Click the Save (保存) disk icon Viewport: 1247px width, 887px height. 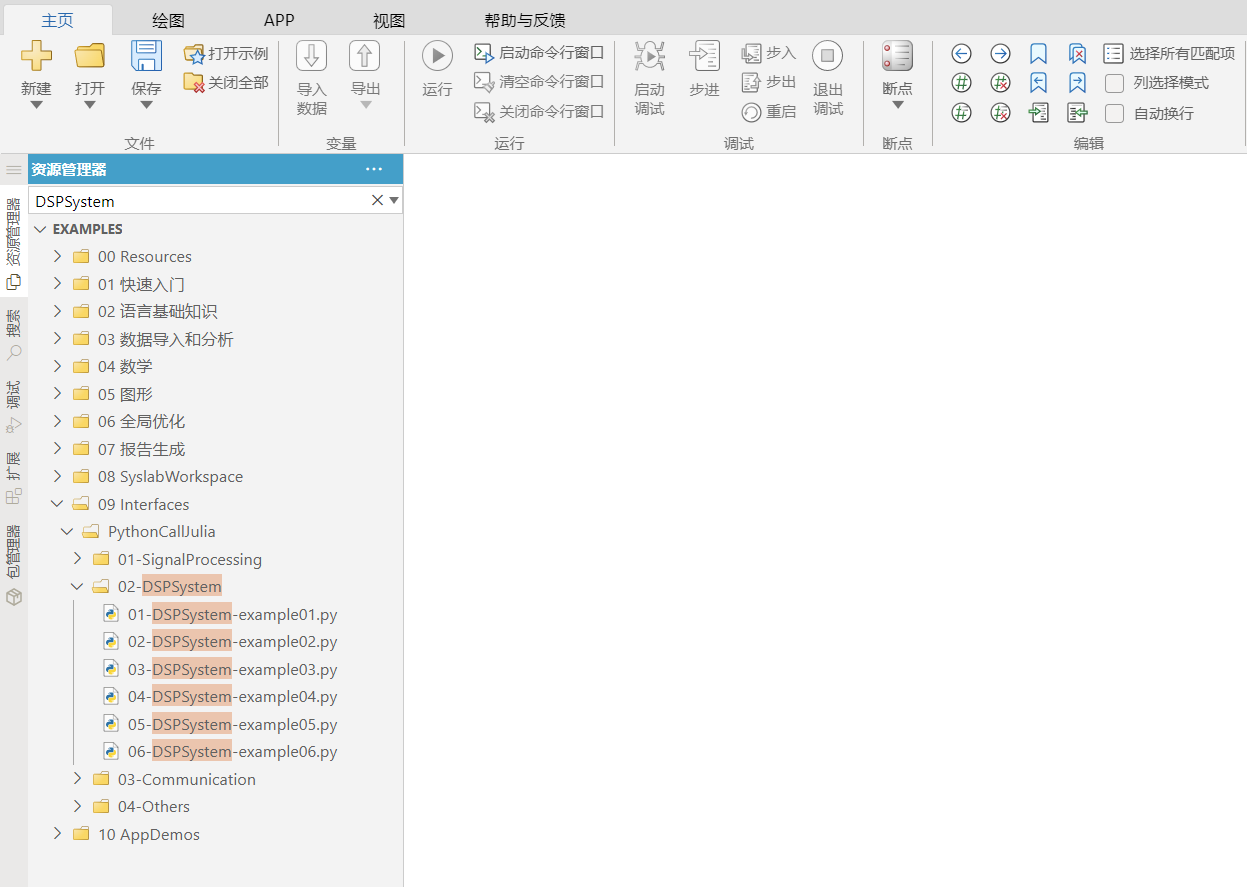pyautogui.click(x=146, y=56)
